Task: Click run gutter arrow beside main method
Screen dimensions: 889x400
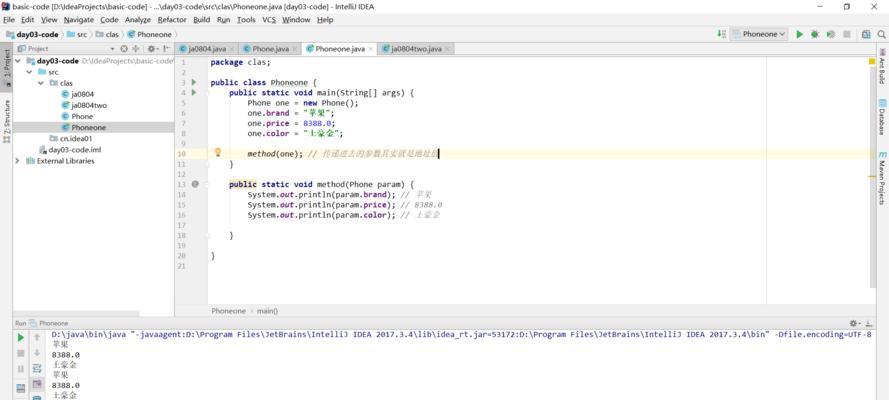Action: [194, 92]
